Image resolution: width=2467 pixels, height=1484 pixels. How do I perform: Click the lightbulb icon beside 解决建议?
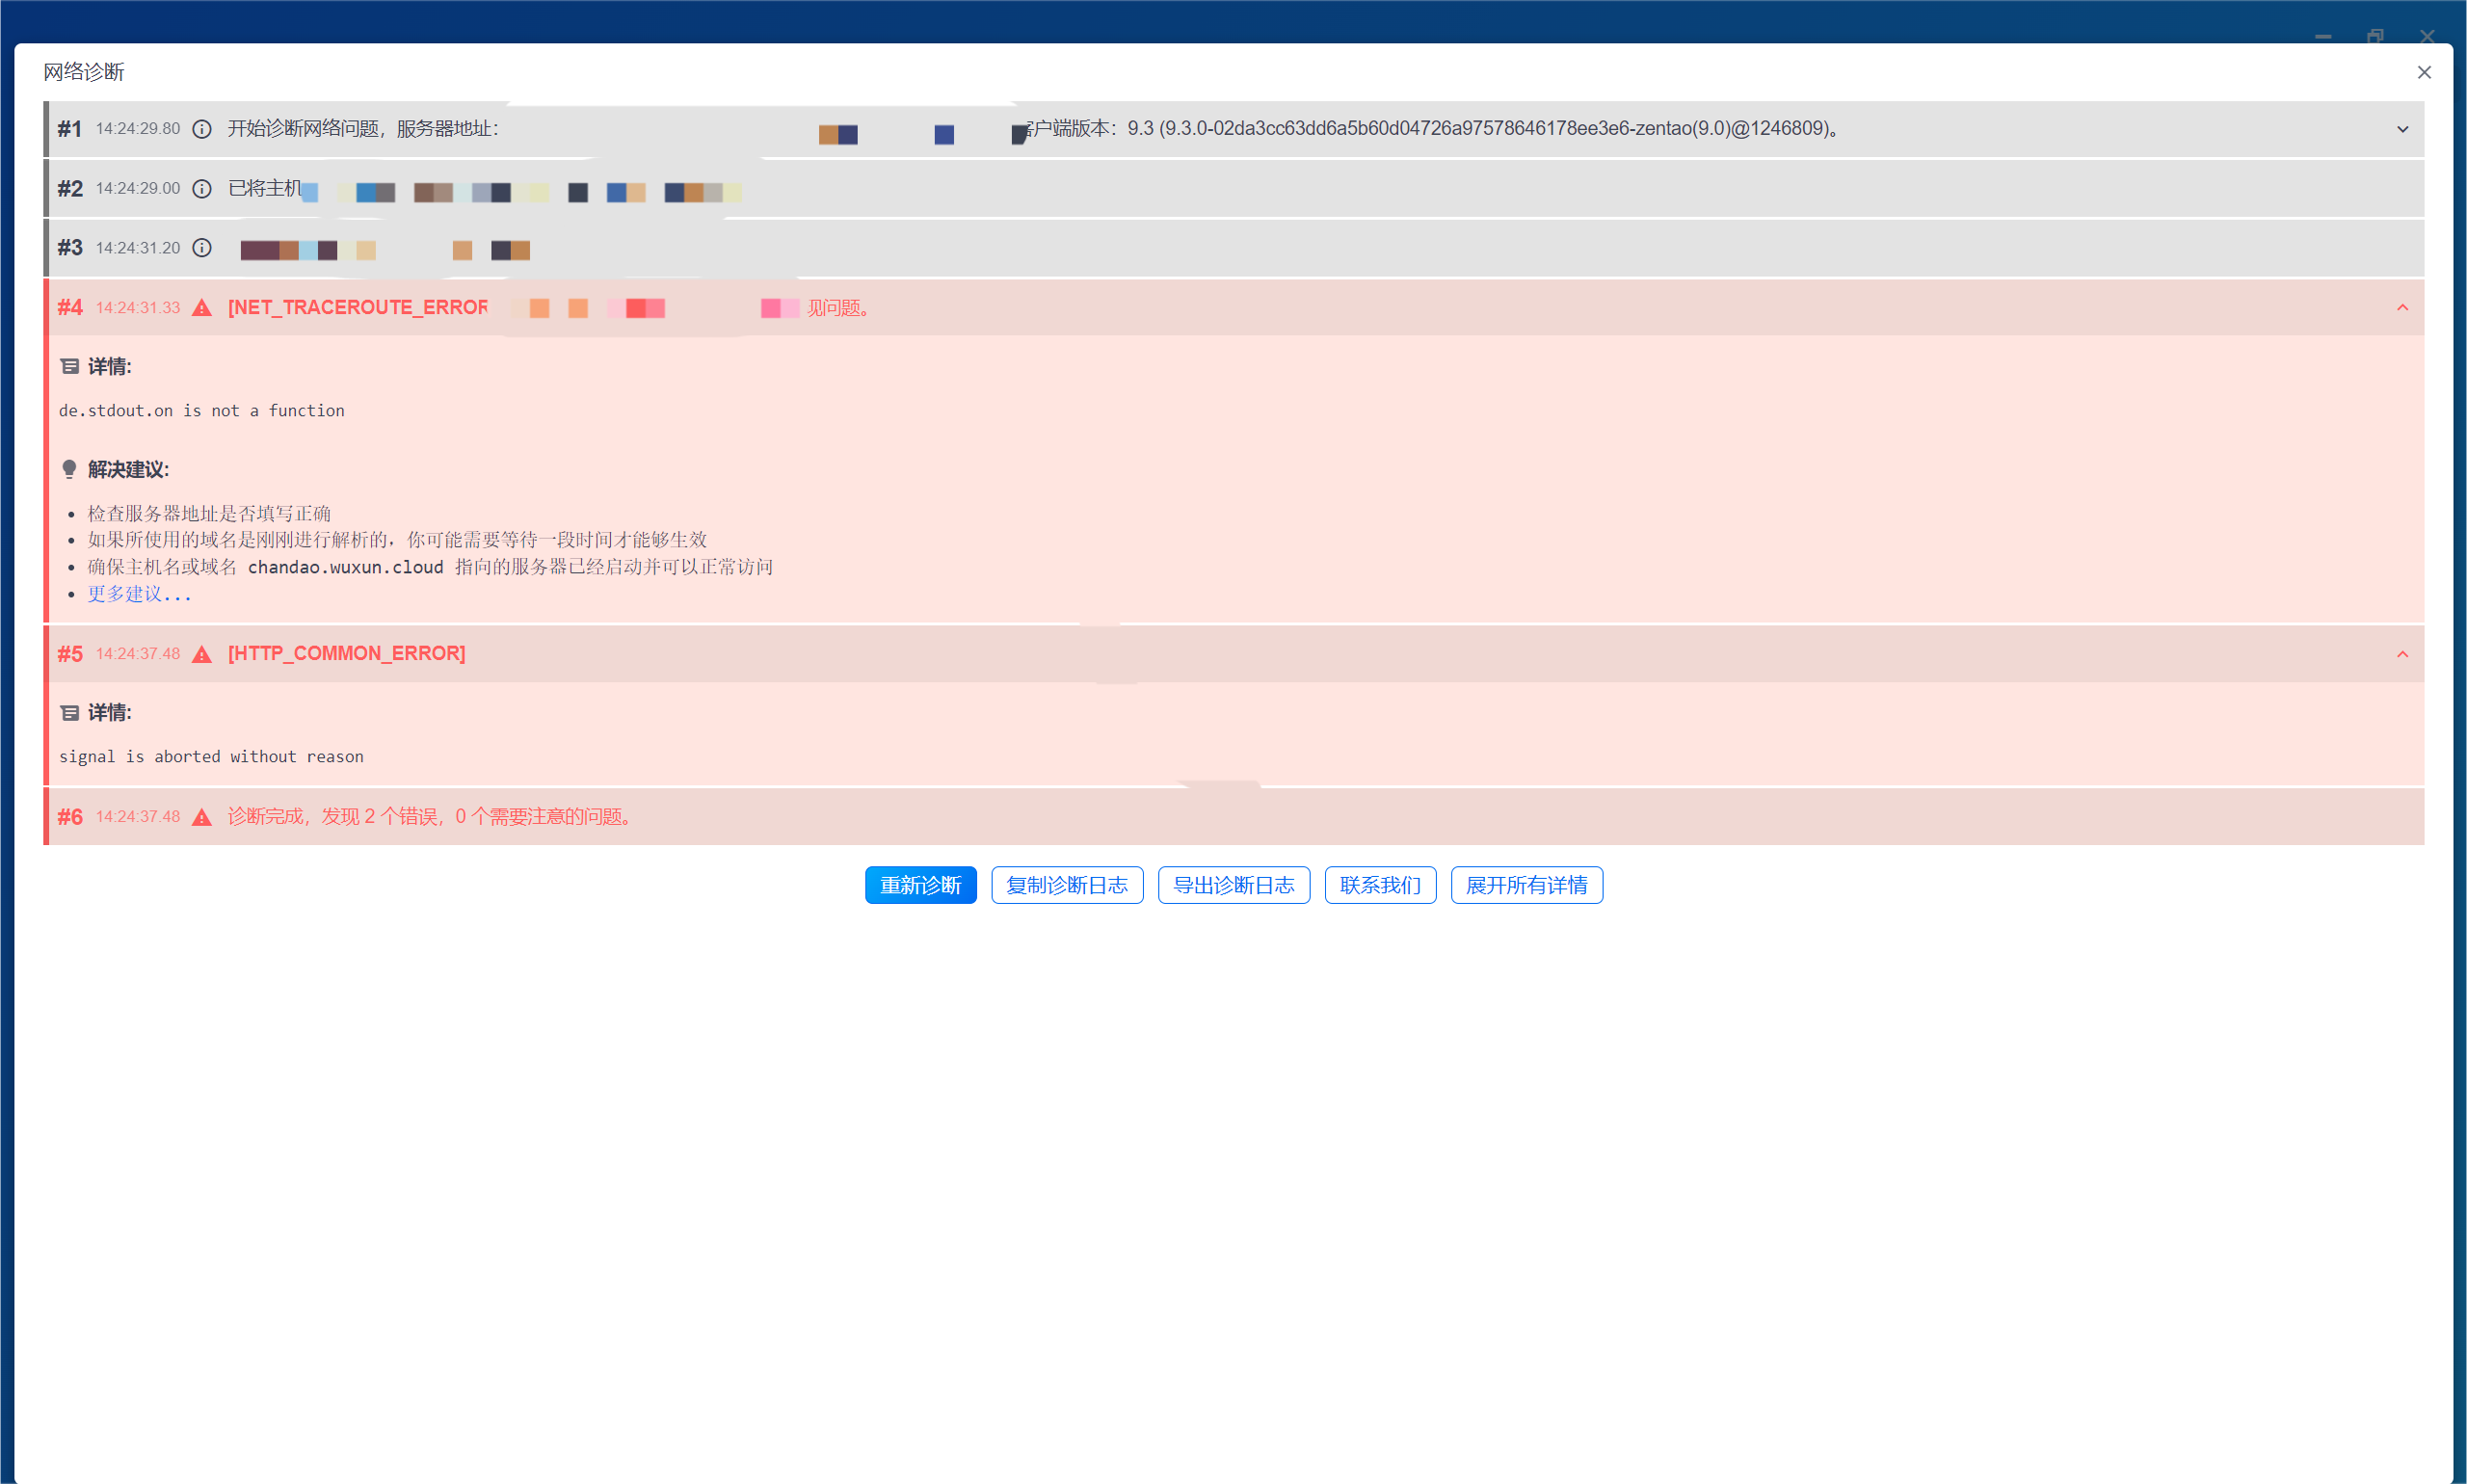69,470
